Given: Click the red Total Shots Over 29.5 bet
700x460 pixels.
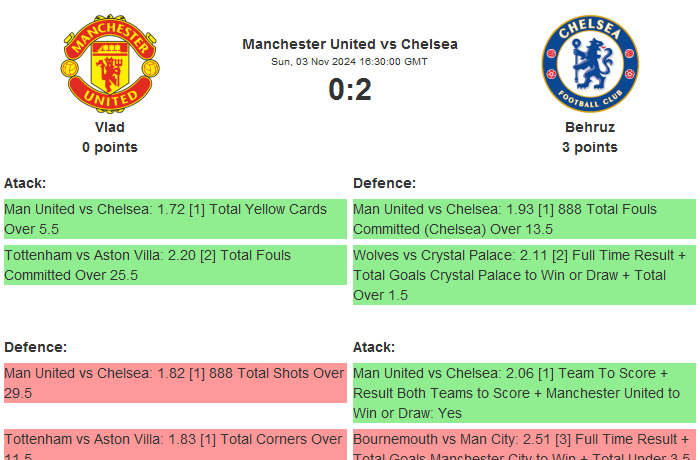Looking at the screenshot, I should 175,383.
